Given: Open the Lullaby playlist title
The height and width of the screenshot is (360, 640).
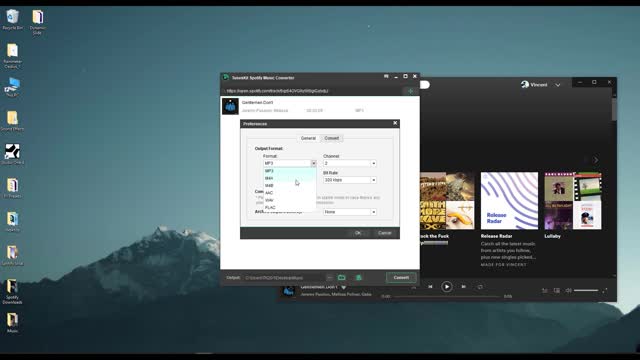Looking at the screenshot, I should click(x=552, y=236).
